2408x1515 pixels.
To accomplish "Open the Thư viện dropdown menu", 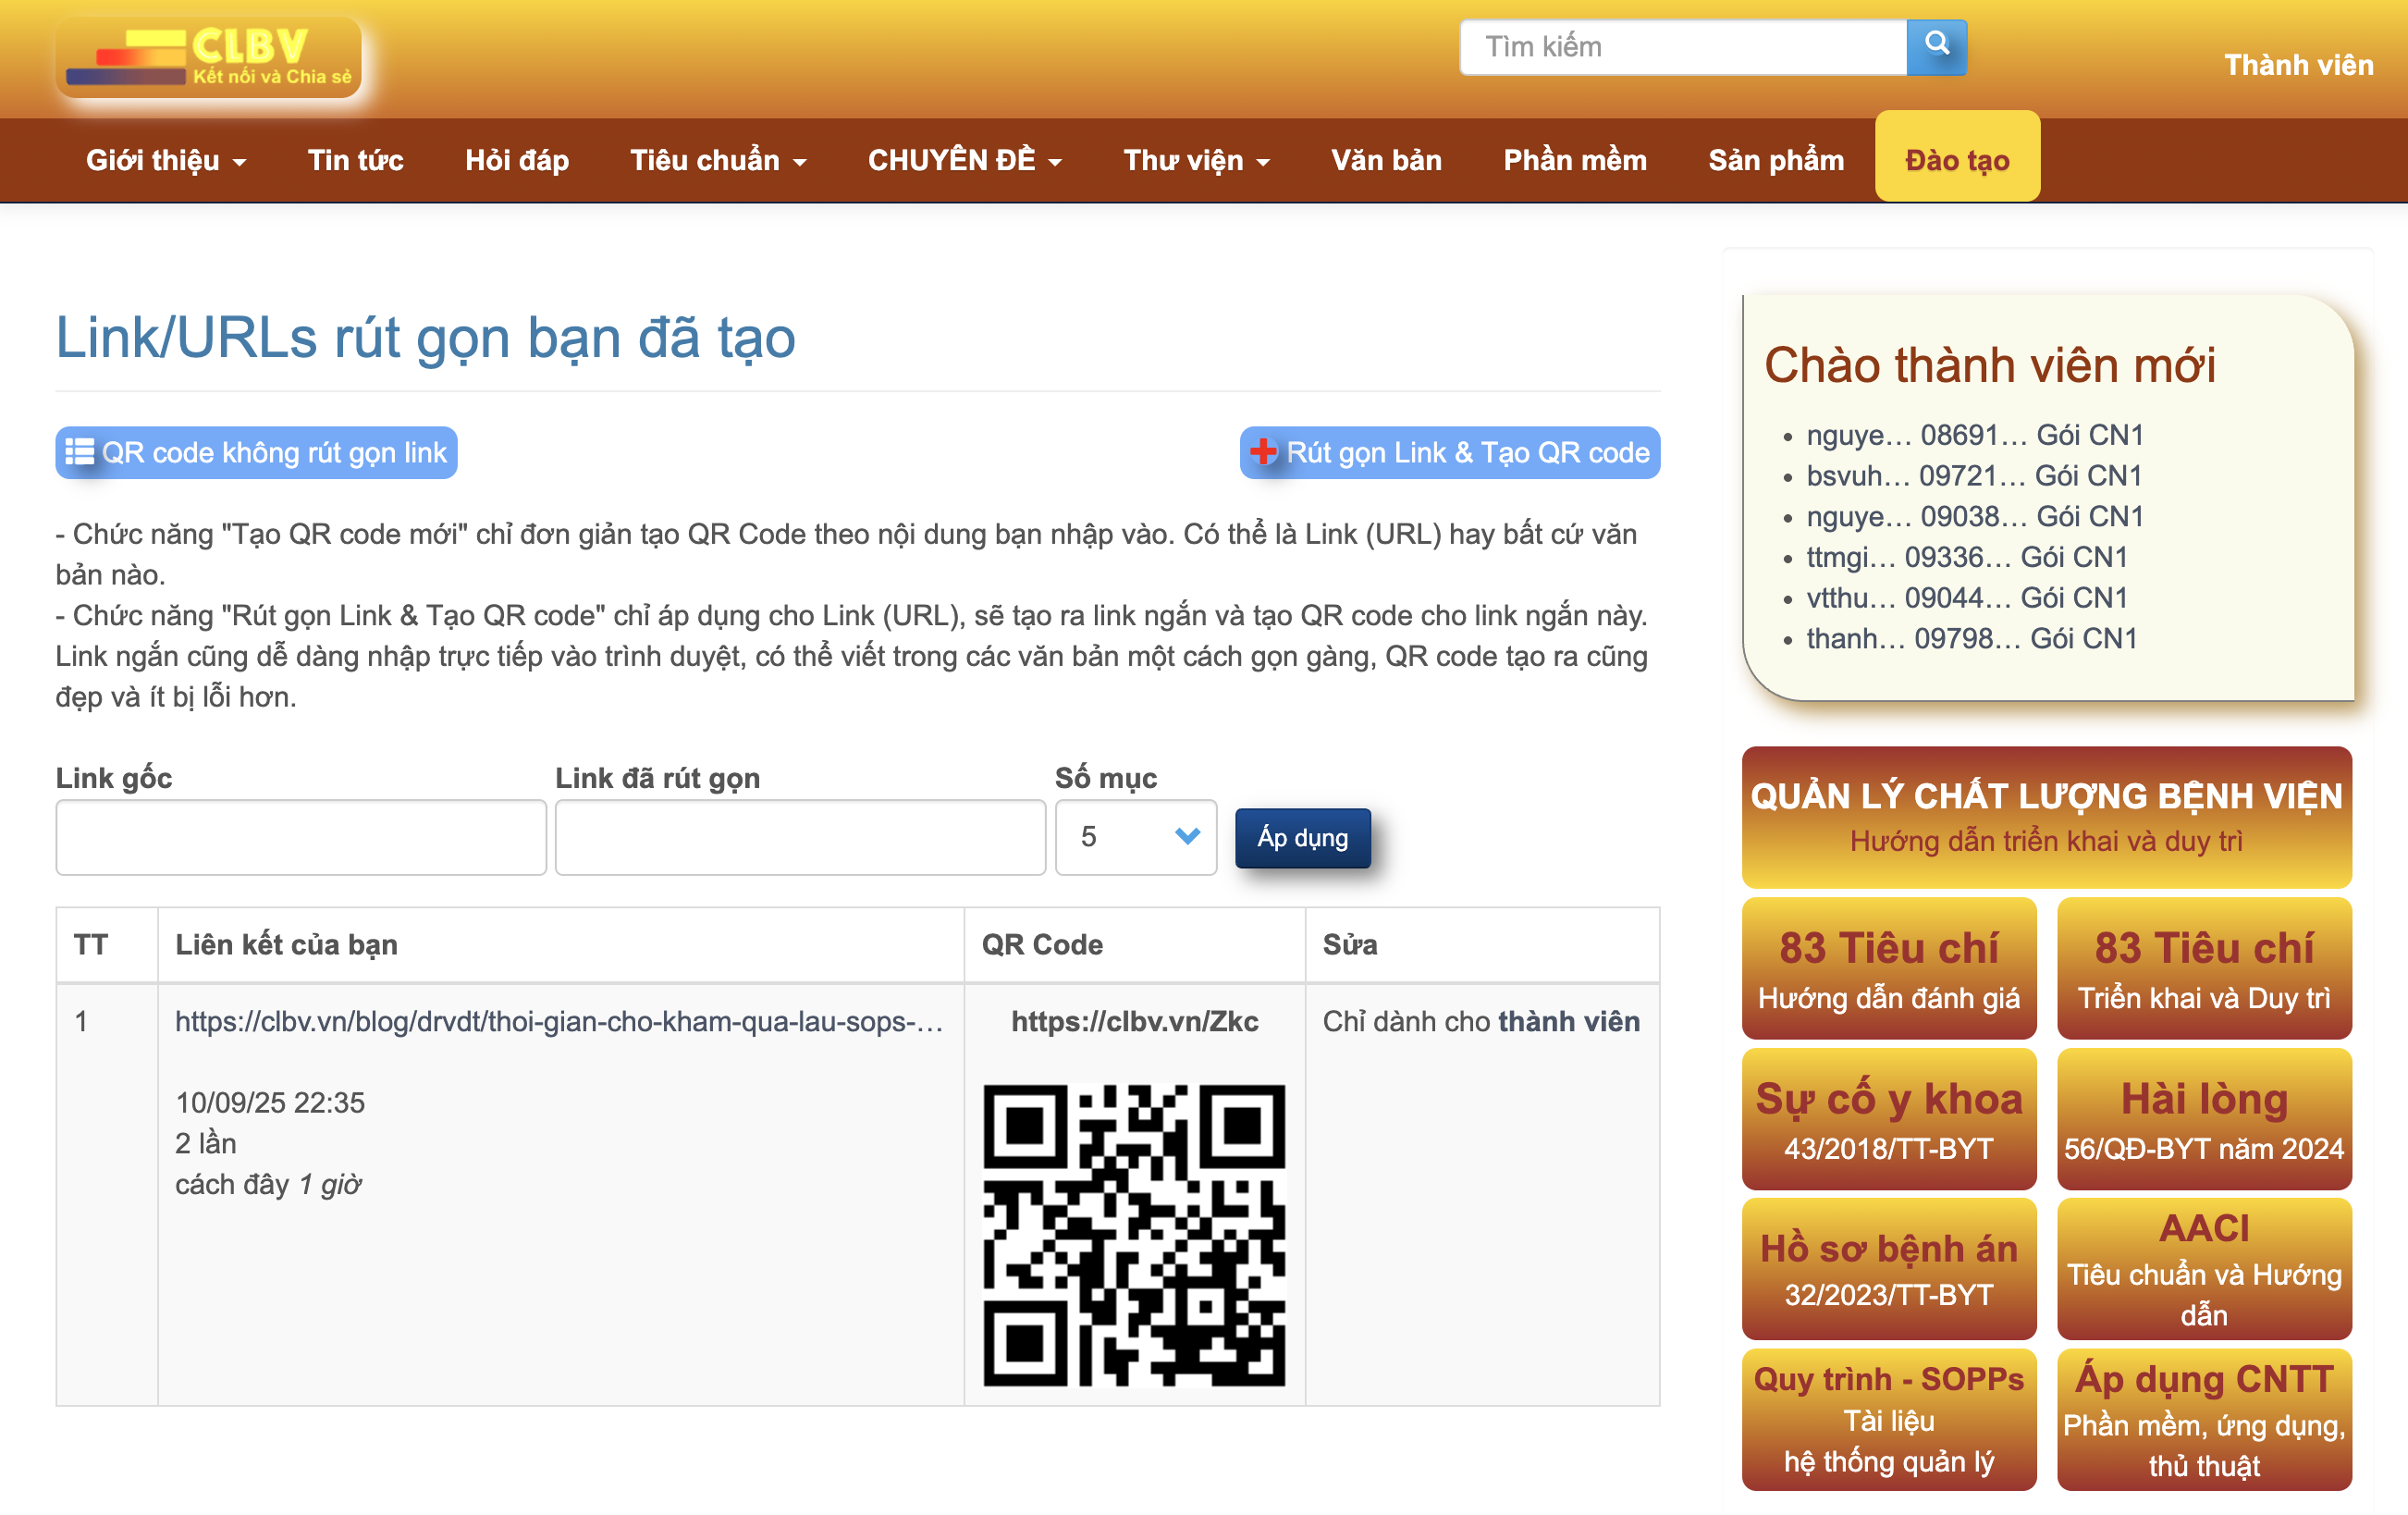I will (x=1196, y=160).
